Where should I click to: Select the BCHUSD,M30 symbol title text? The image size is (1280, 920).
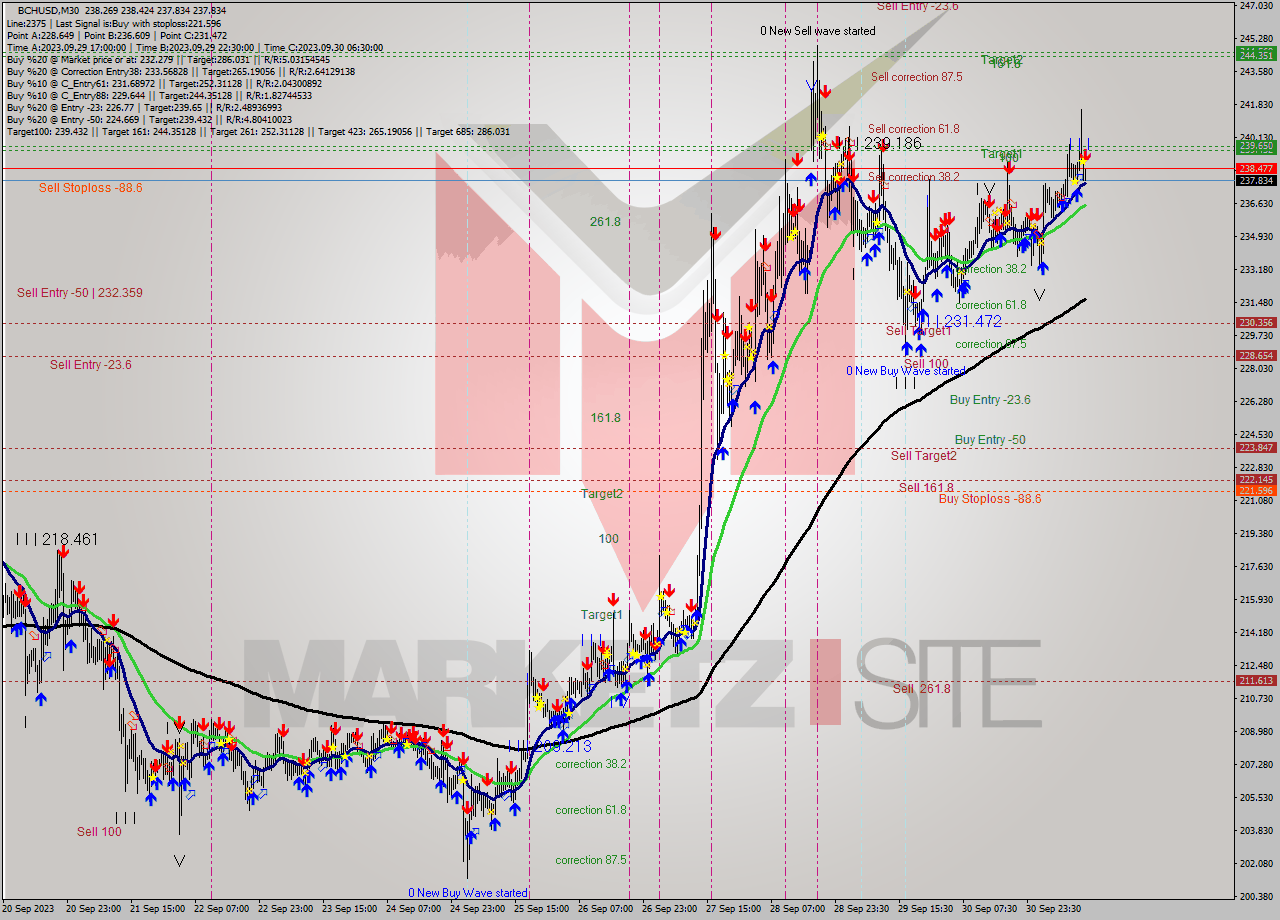point(49,9)
